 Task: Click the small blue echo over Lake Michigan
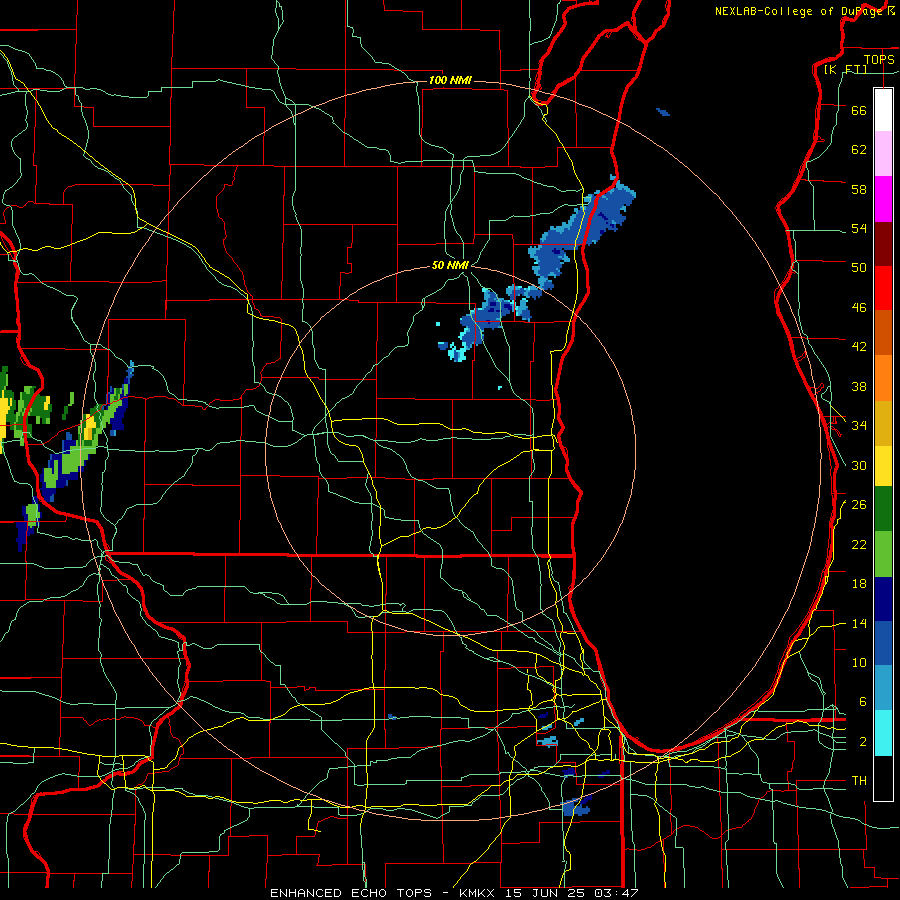pos(663,112)
